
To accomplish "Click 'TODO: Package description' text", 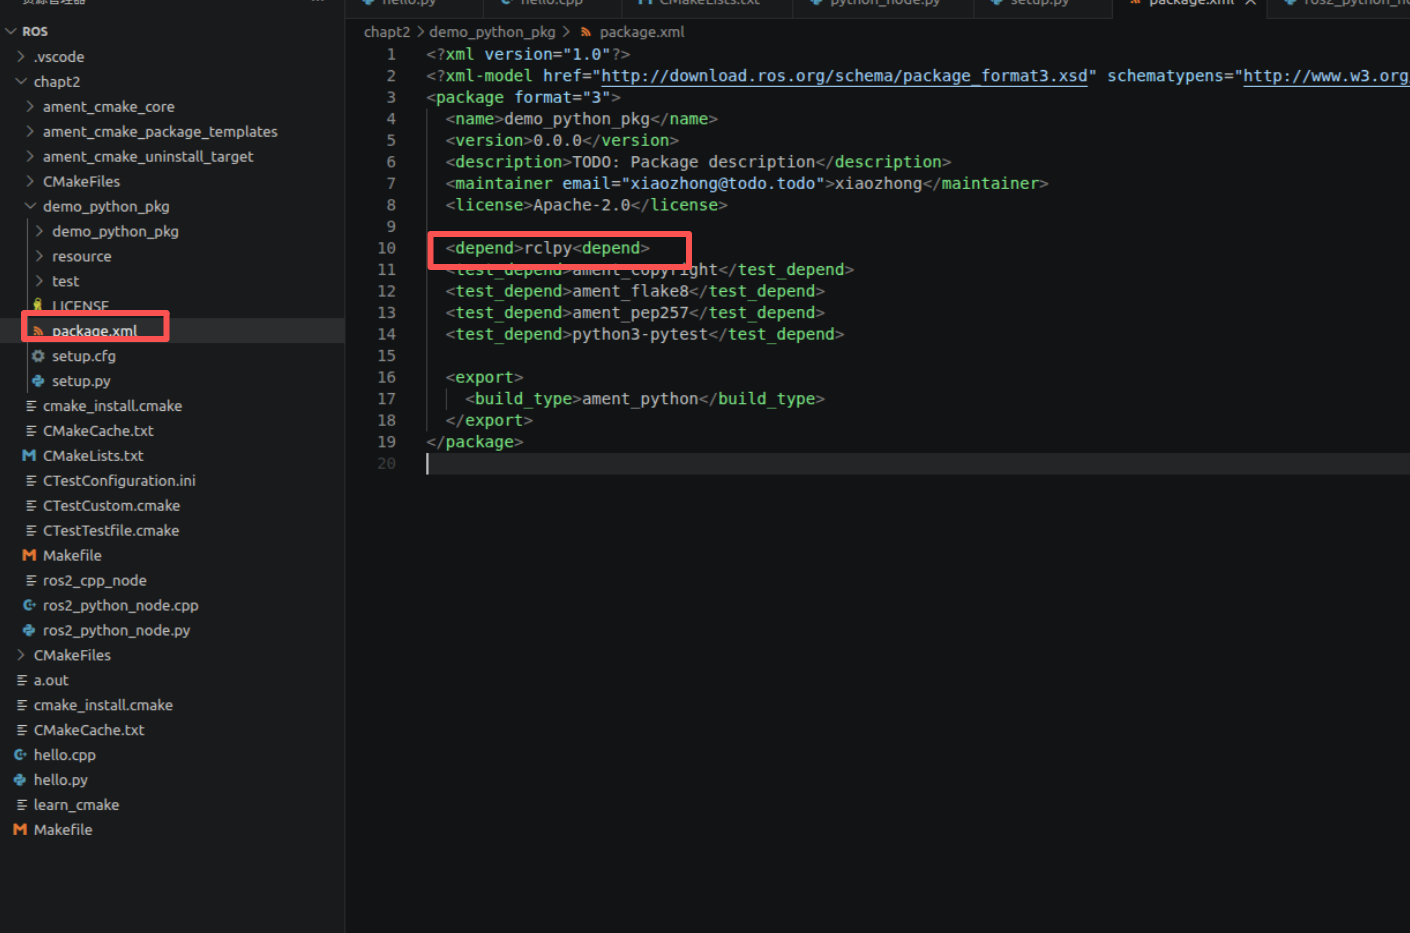I will 694,162.
